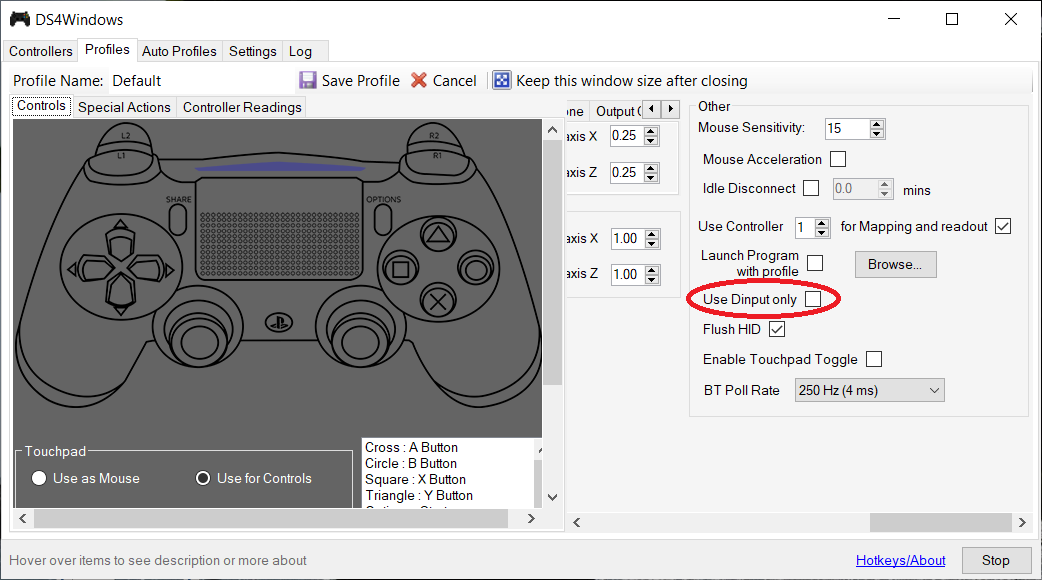
Task: Open the Special Actions tab
Action: 124,107
